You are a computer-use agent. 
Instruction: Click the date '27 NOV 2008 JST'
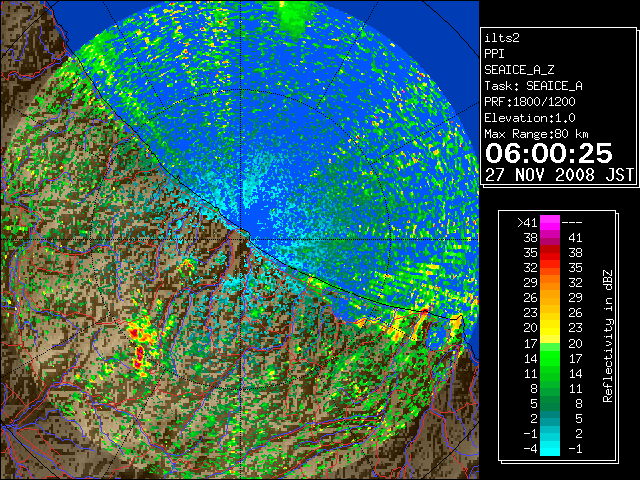(559, 175)
